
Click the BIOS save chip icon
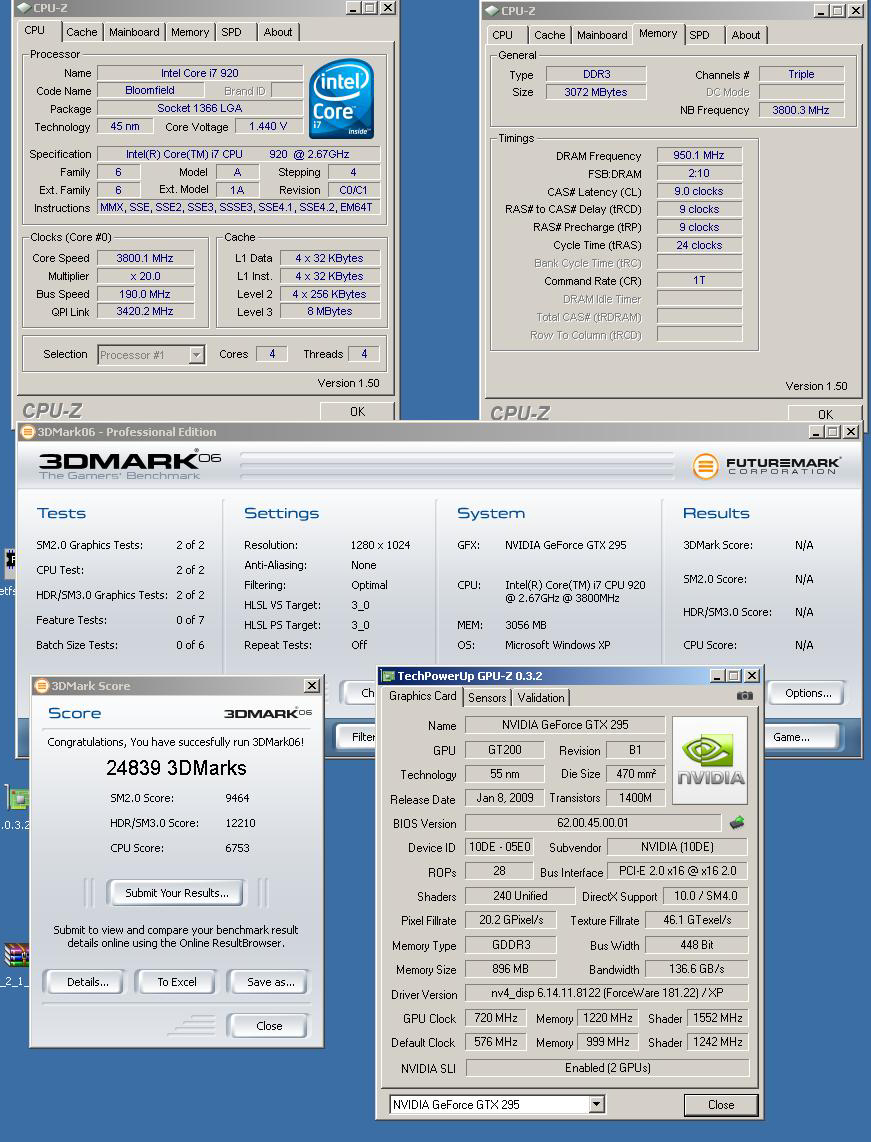[737, 823]
